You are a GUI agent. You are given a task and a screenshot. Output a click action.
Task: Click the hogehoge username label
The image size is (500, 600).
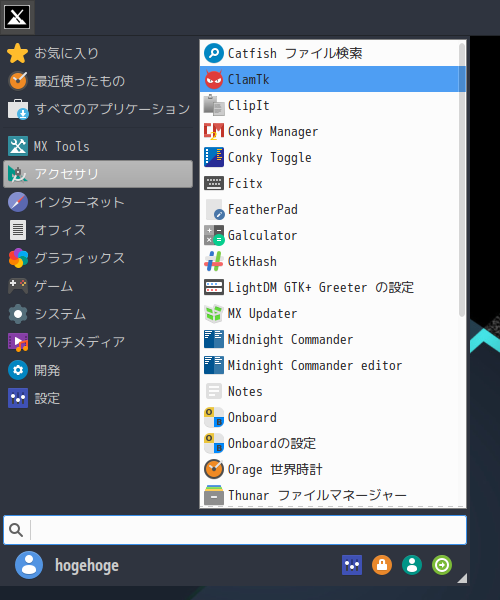click(x=87, y=566)
